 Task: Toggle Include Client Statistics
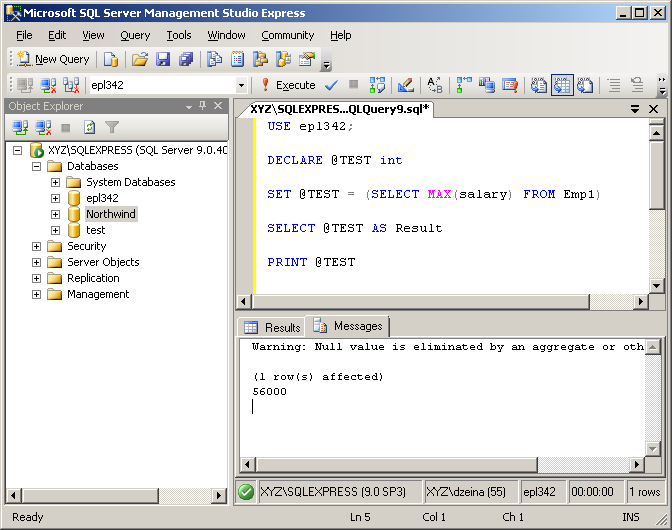487,85
